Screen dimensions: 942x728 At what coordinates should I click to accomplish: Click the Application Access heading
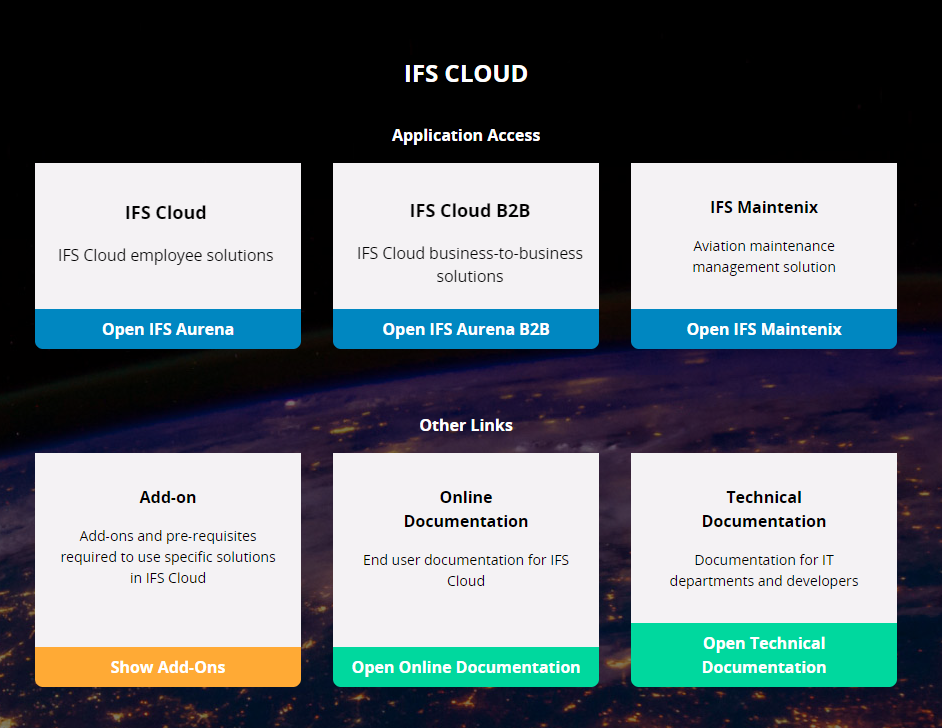click(465, 135)
